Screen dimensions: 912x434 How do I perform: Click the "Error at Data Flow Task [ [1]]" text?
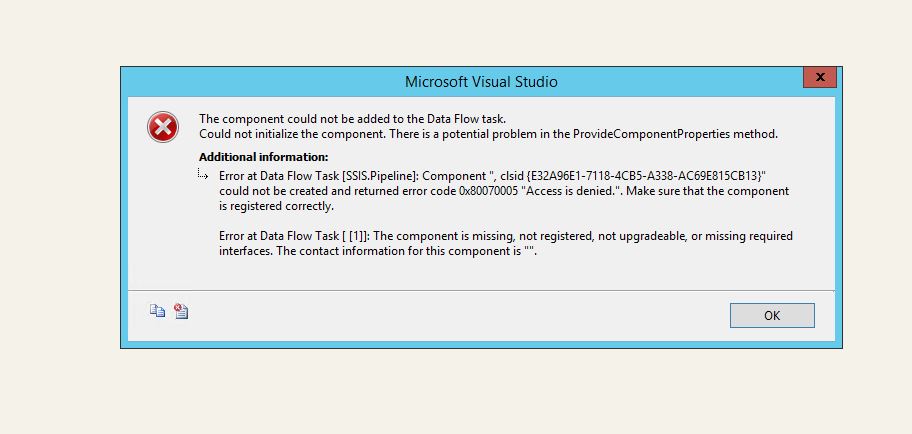pos(297,236)
